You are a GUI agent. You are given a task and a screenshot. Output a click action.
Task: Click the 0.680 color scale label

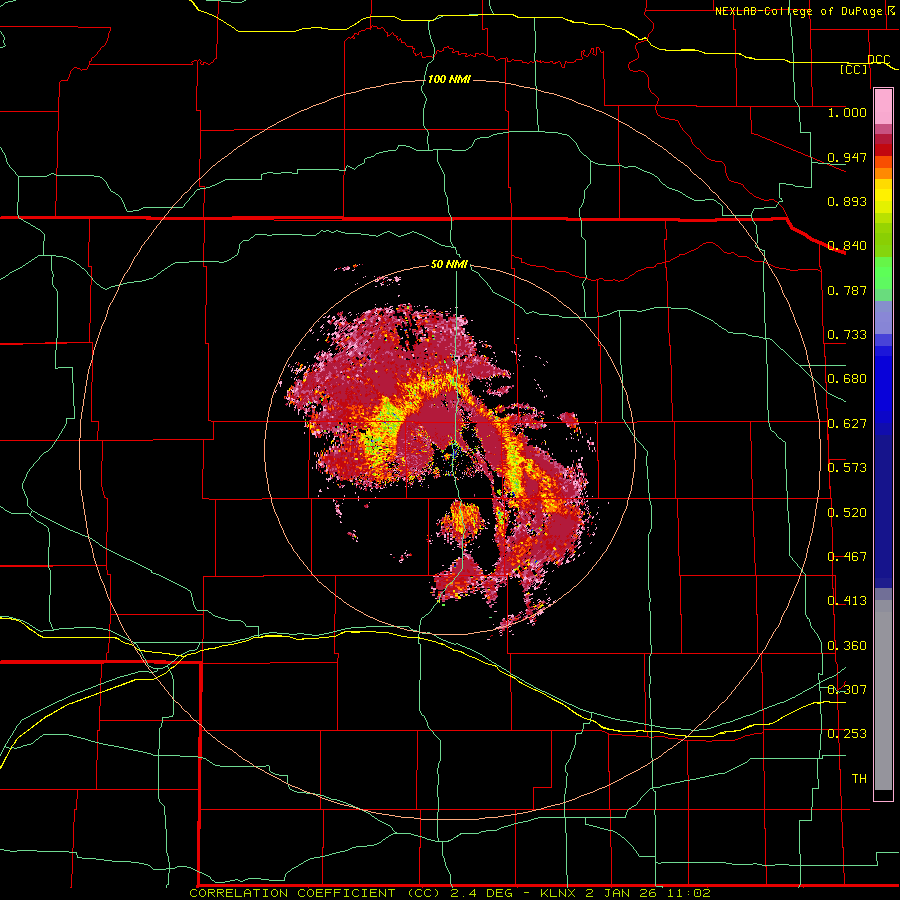coord(847,379)
